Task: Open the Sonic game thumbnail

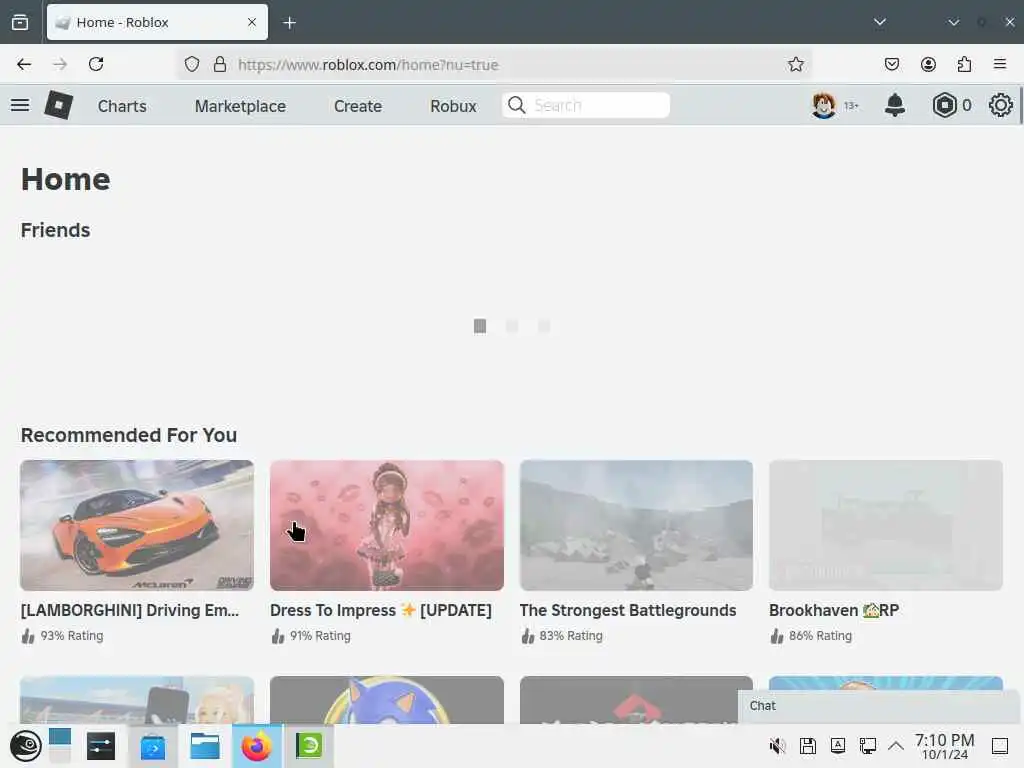Action: coord(387,699)
